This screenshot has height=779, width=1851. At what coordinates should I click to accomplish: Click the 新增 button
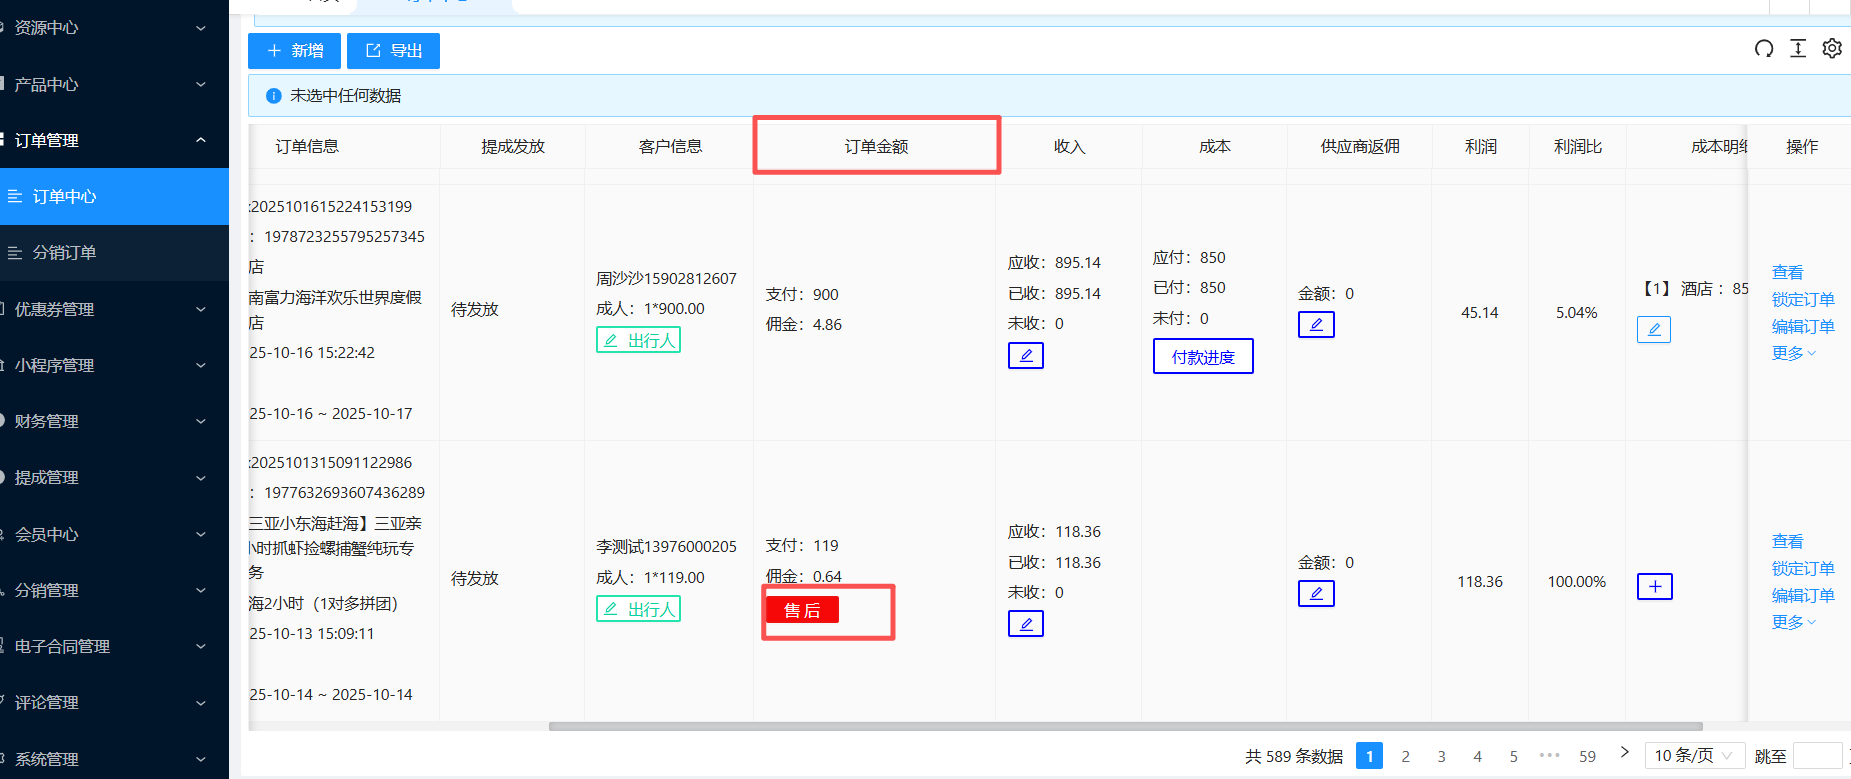(x=295, y=51)
